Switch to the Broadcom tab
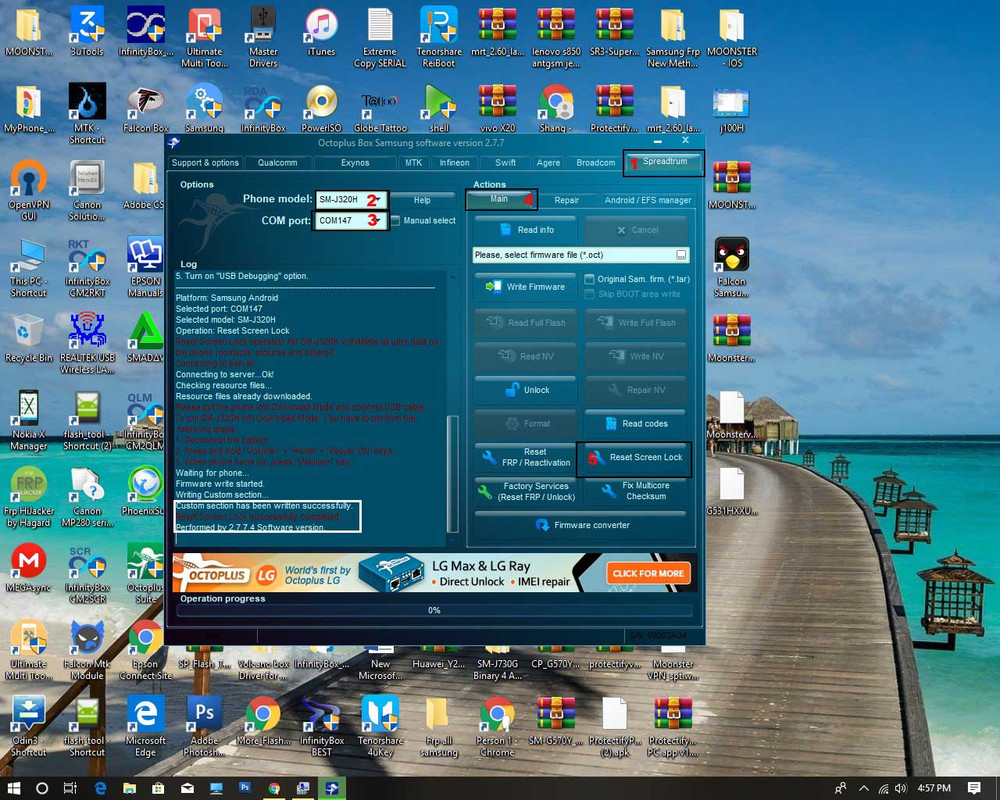Image resolution: width=1000 pixels, height=800 pixels. (x=596, y=163)
